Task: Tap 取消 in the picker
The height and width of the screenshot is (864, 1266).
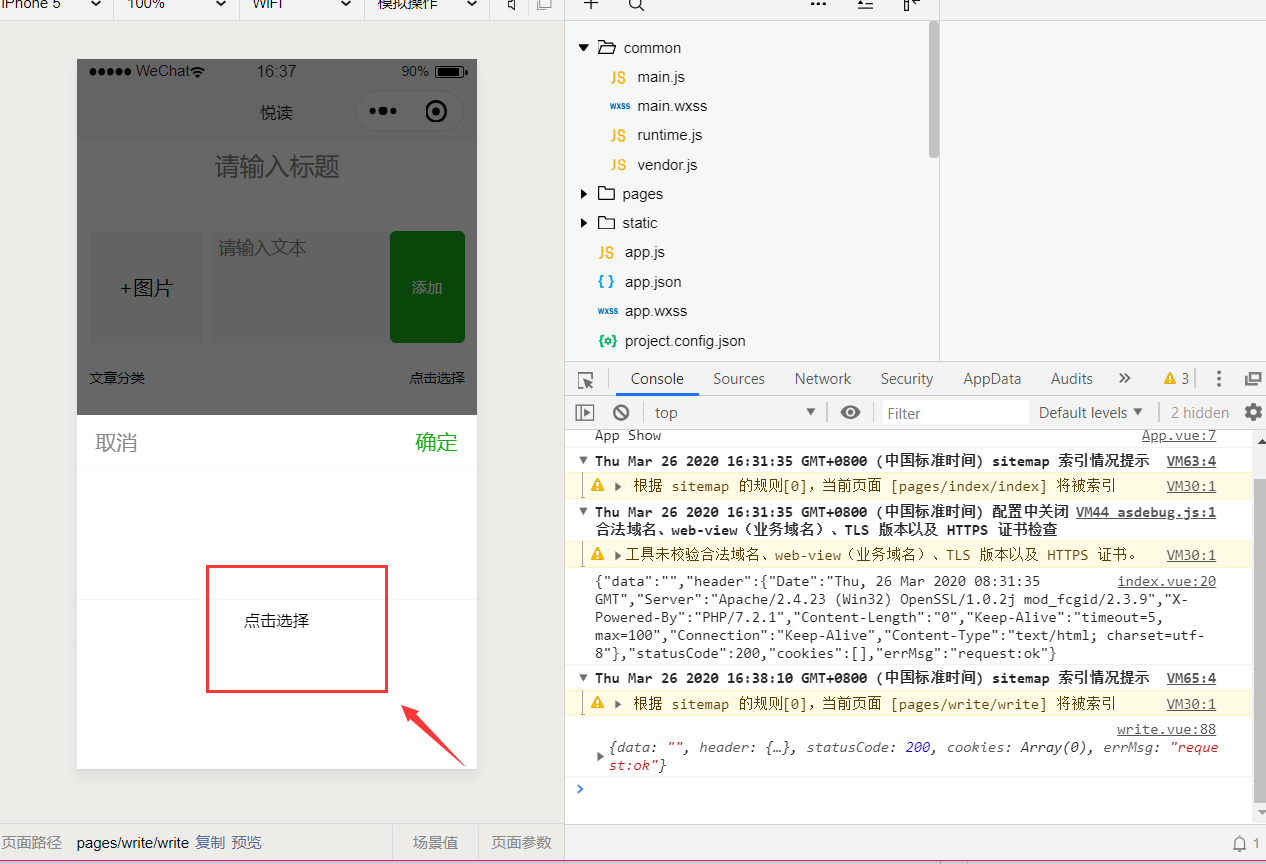Action: point(116,443)
